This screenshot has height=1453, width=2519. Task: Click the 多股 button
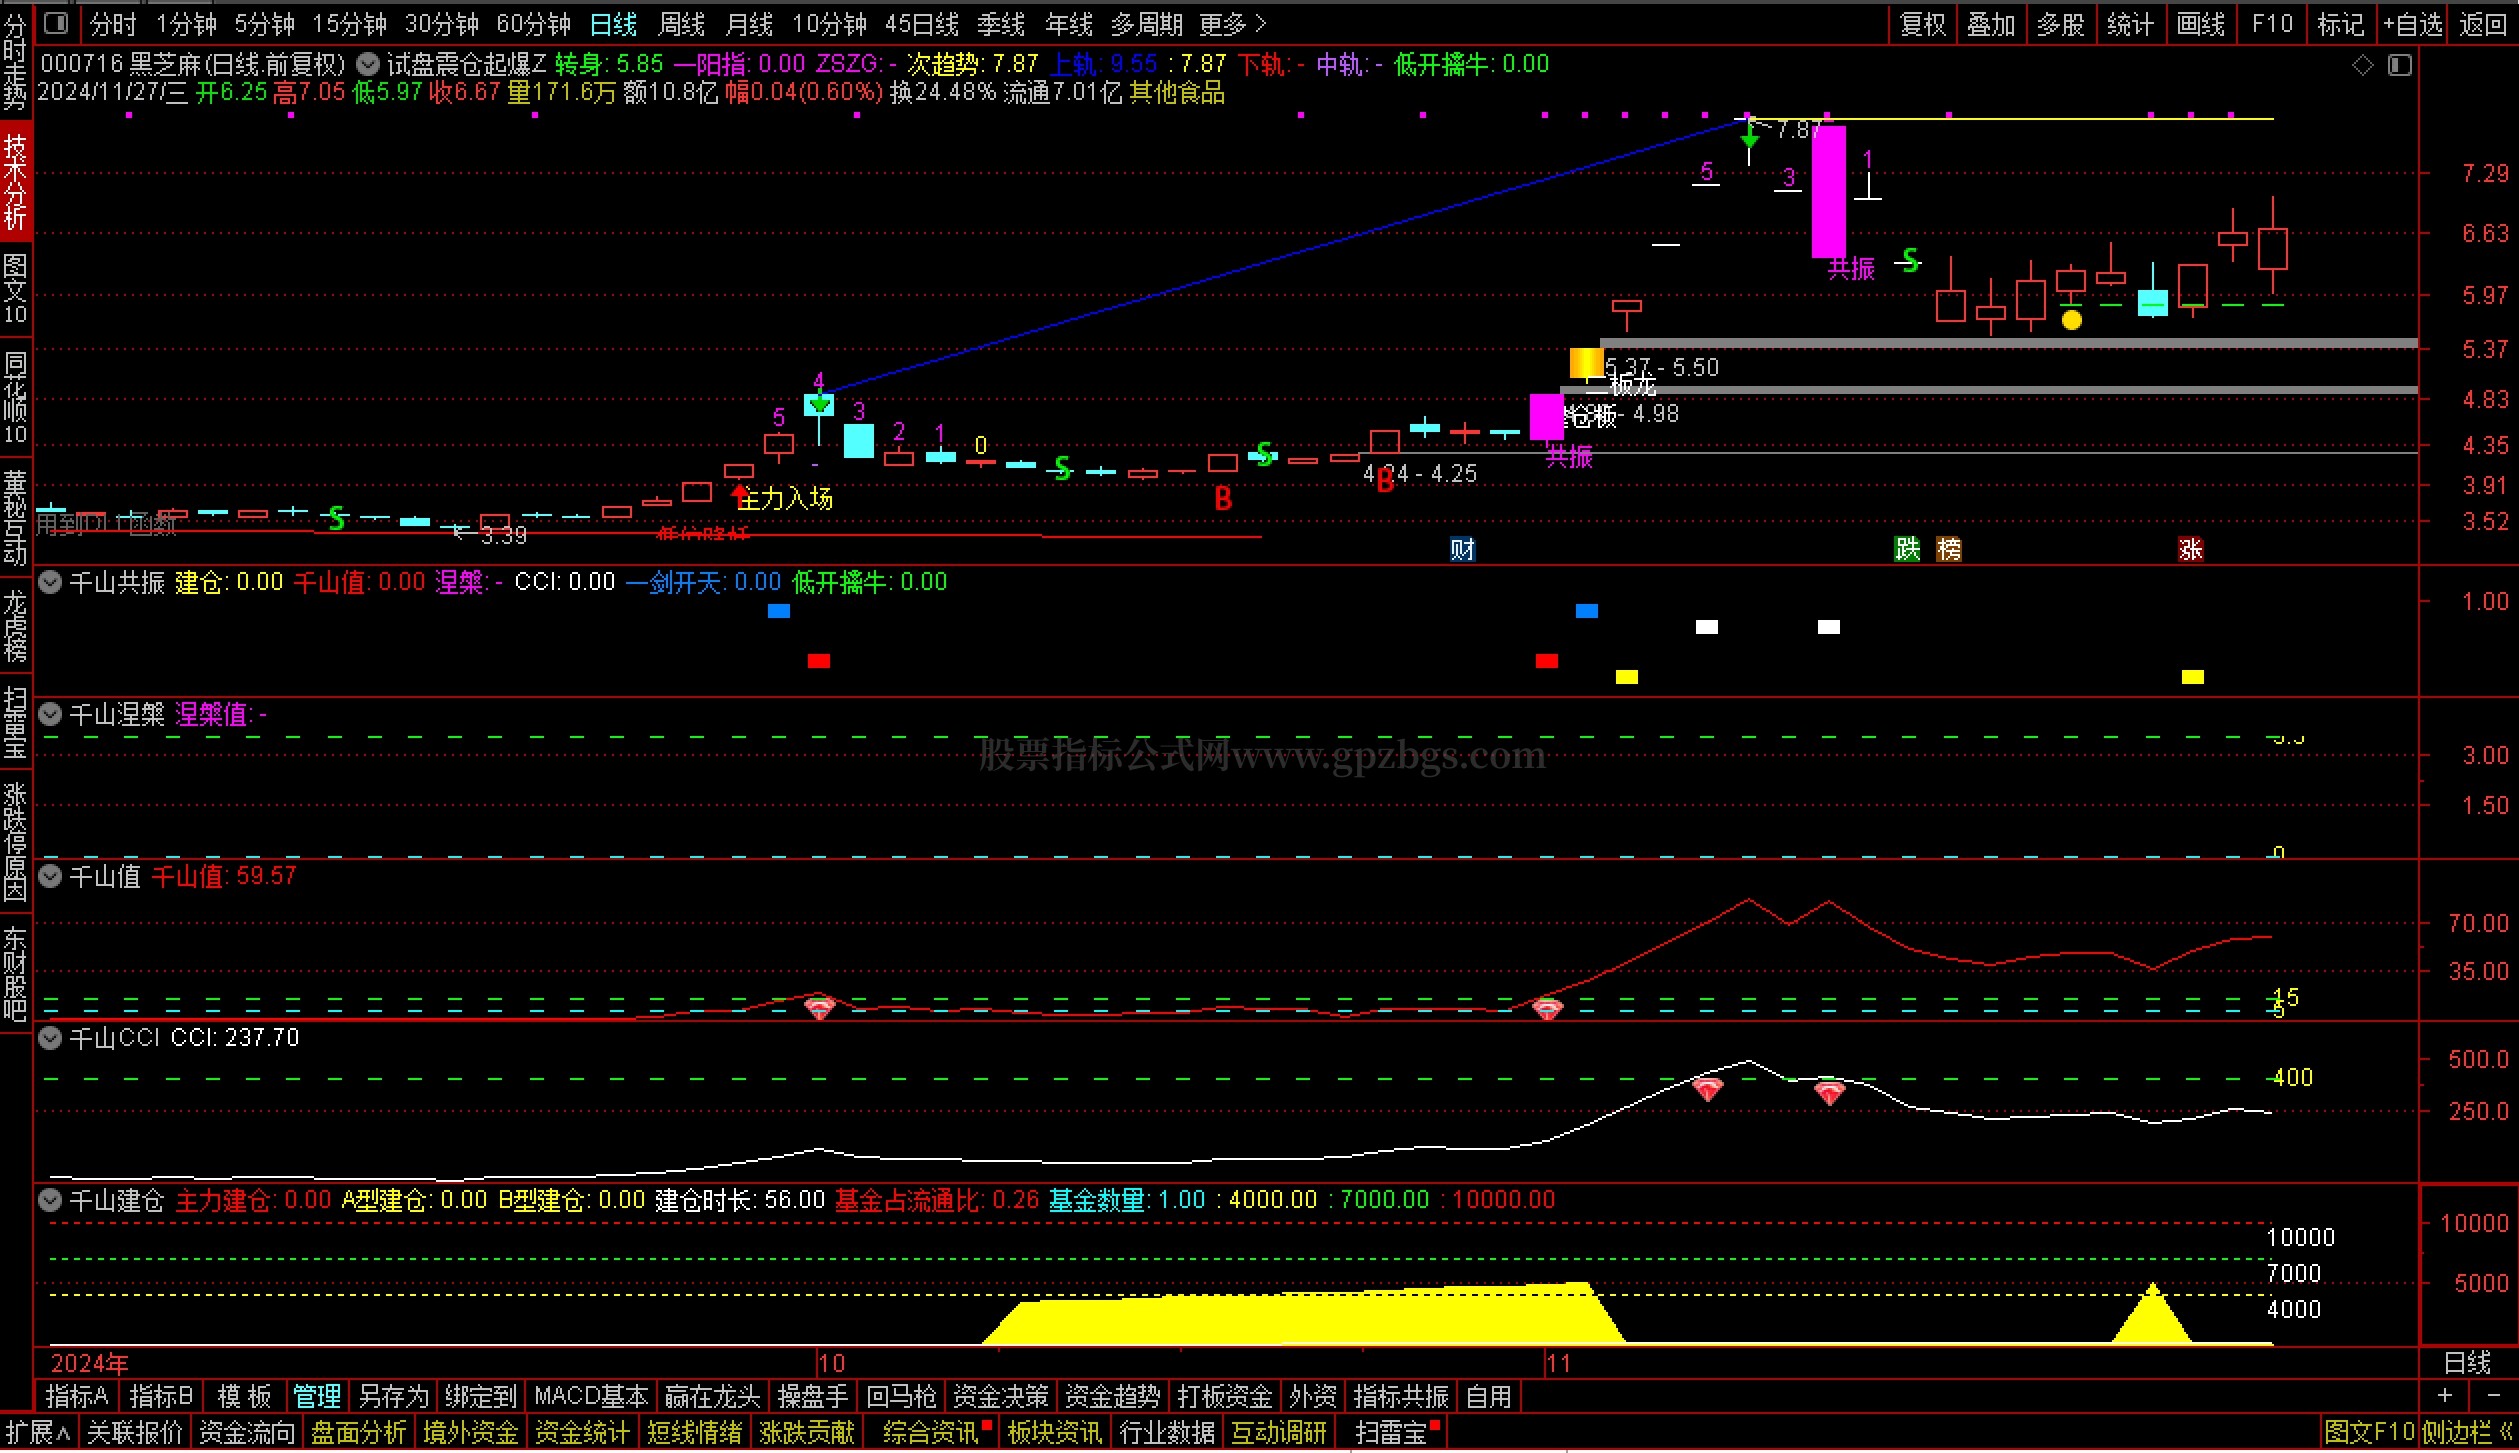click(x=2061, y=23)
